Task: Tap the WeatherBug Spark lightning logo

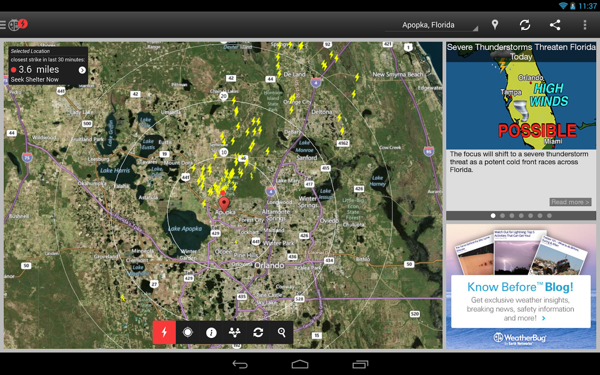Action: click(18, 25)
